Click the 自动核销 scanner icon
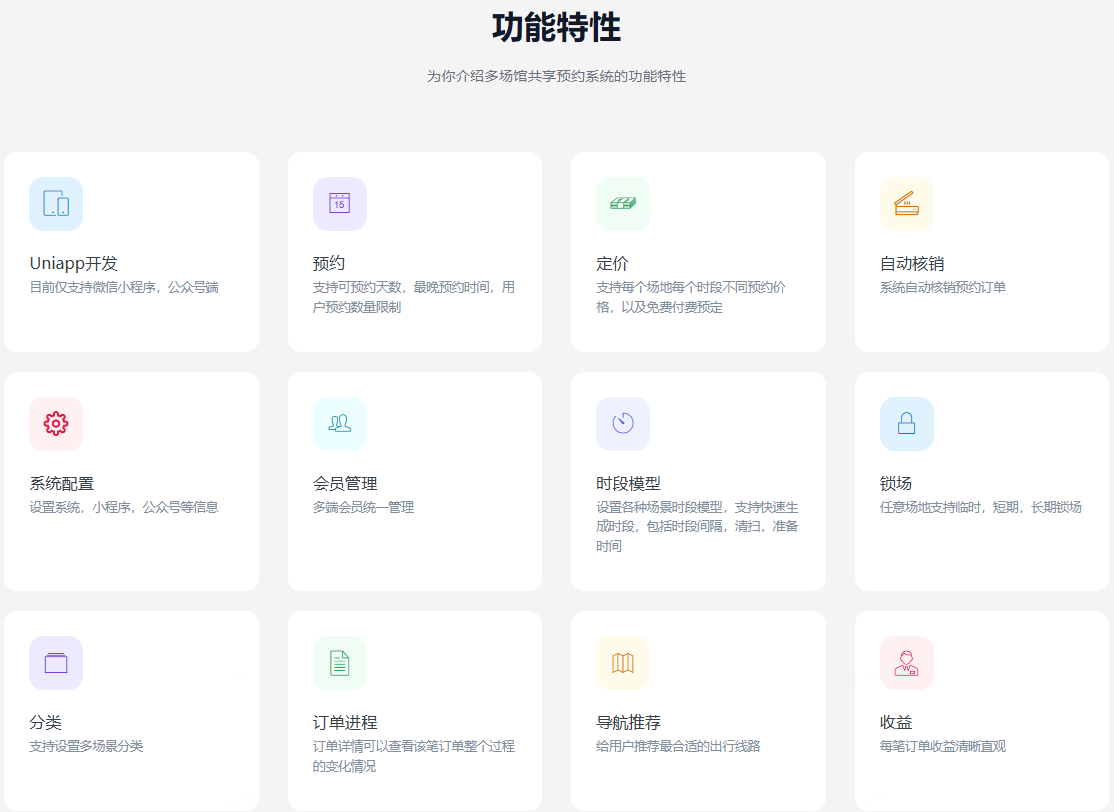 (906, 204)
